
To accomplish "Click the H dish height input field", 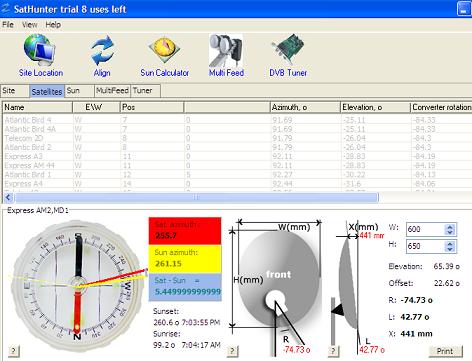I will pyautogui.click(x=426, y=246).
